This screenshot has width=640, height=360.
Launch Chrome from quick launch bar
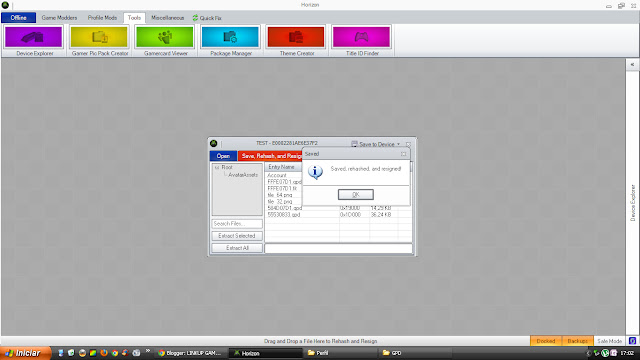[115, 353]
